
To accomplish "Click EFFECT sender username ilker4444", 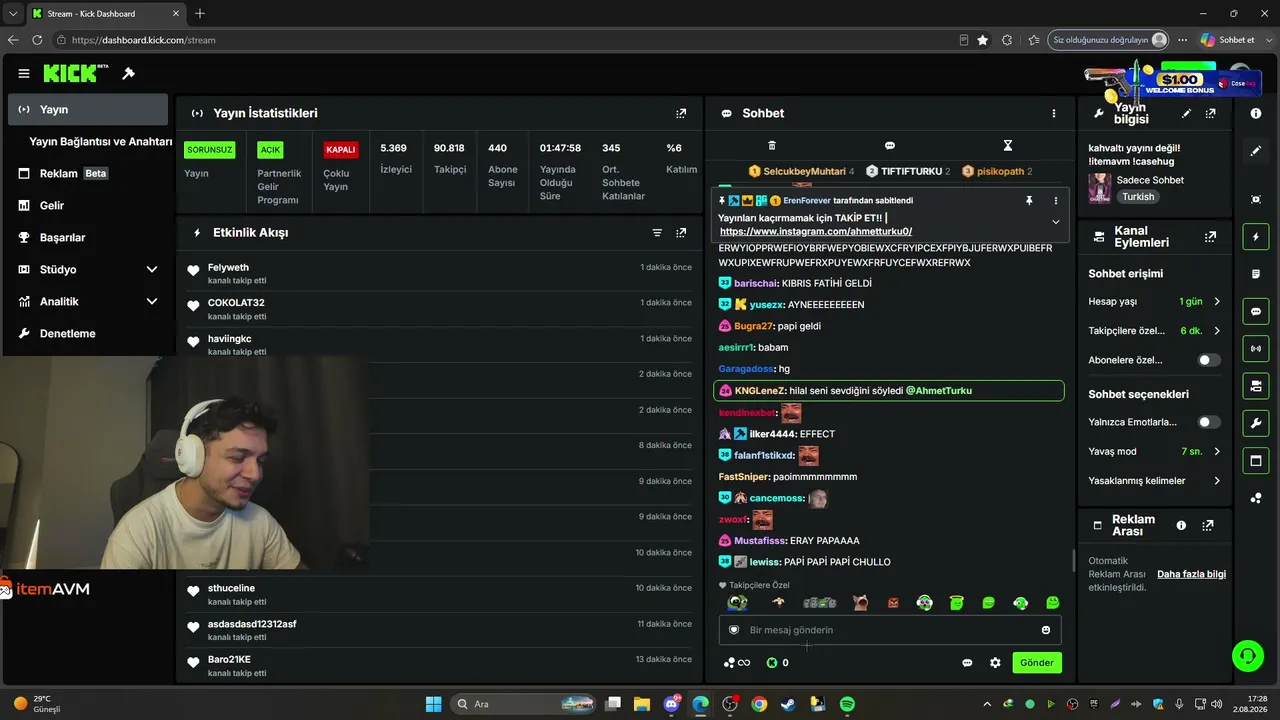I will point(773,434).
